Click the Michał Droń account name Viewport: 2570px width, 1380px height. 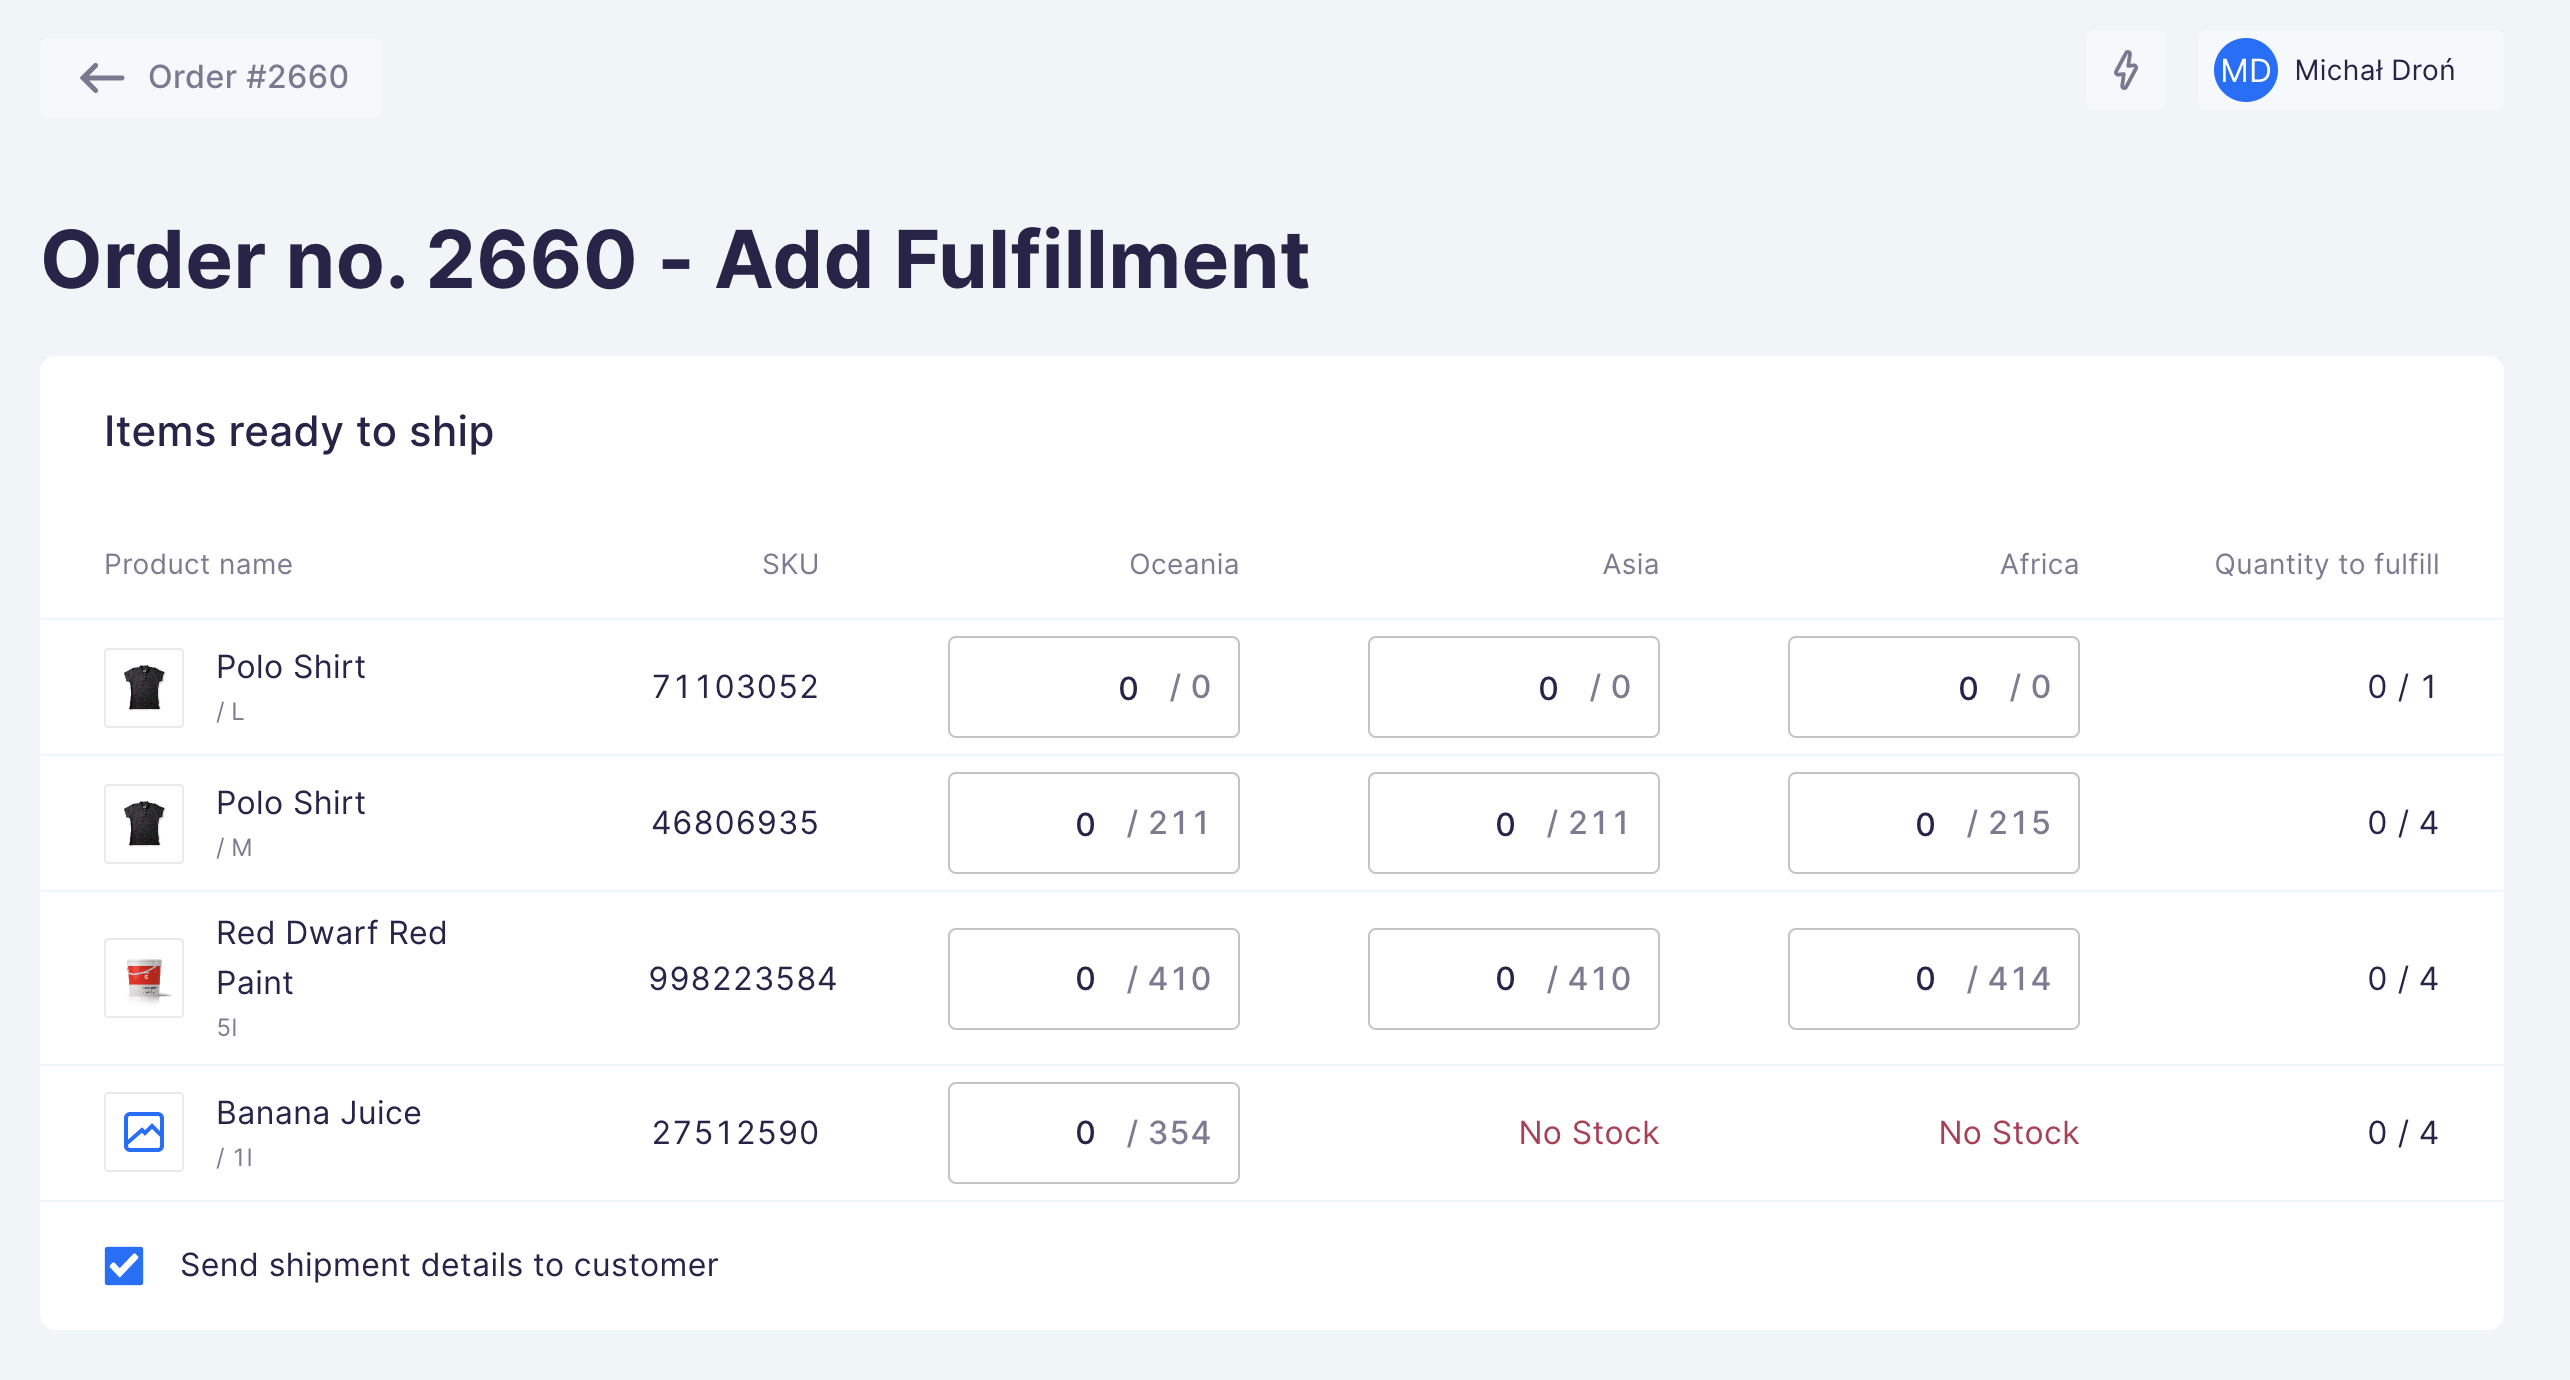(x=2374, y=70)
